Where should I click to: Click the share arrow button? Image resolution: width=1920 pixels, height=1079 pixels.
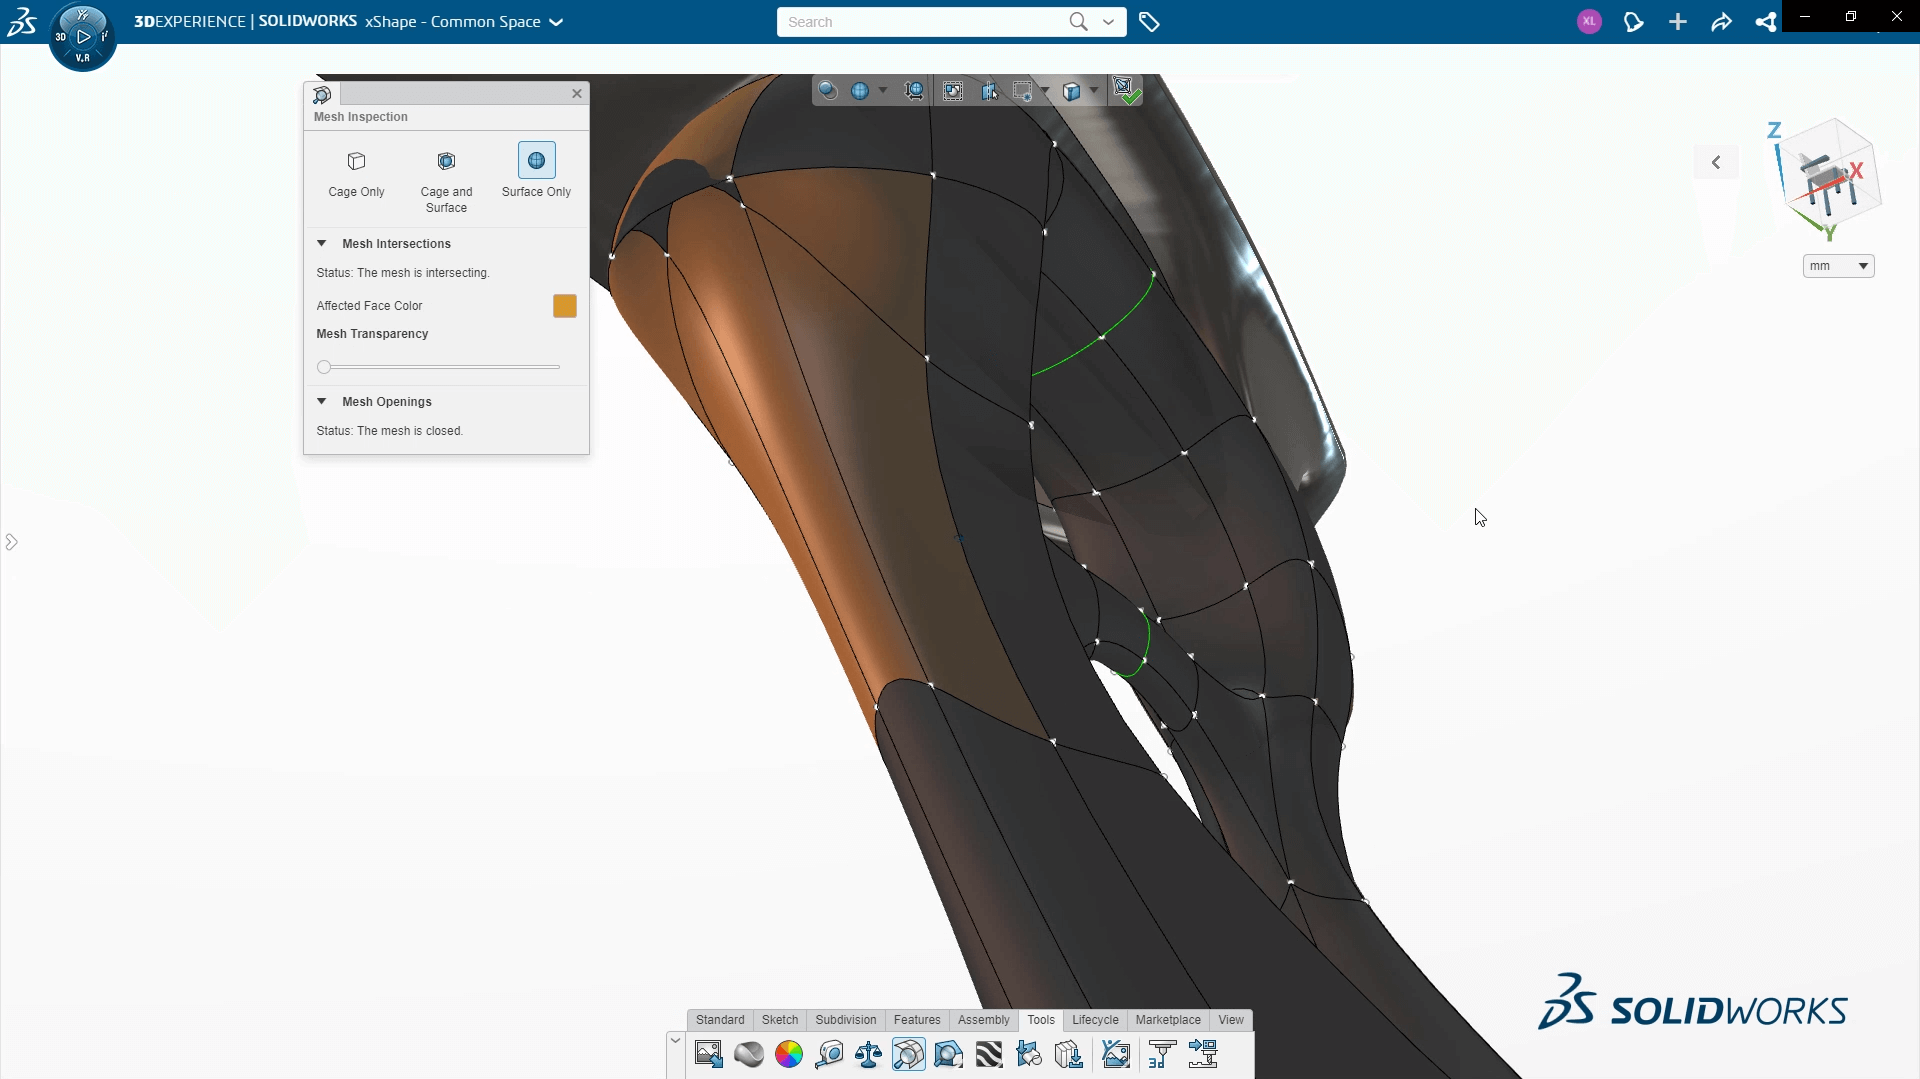click(x=1721, y=22)
